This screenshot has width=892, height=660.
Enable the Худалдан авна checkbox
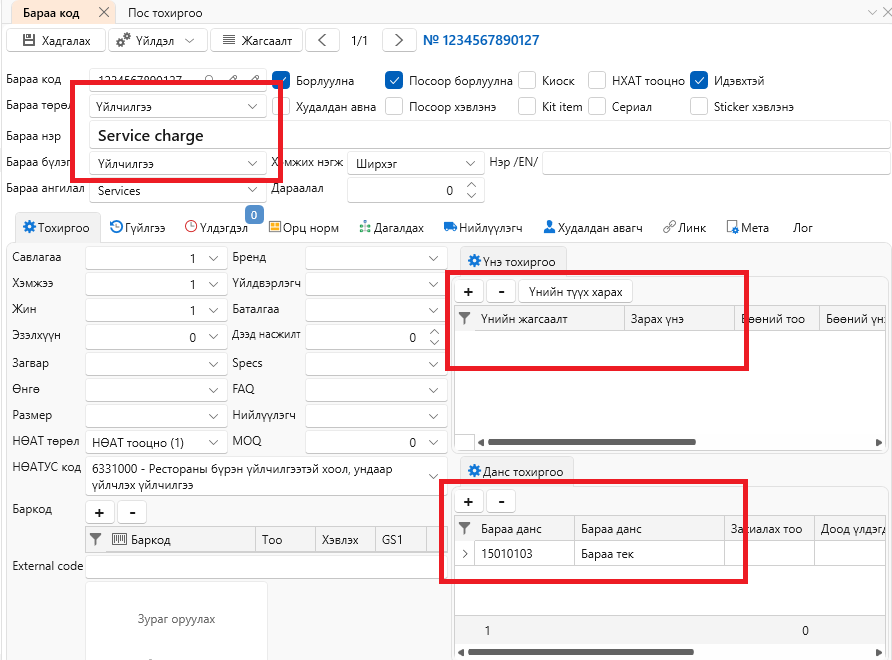point(282,106)
